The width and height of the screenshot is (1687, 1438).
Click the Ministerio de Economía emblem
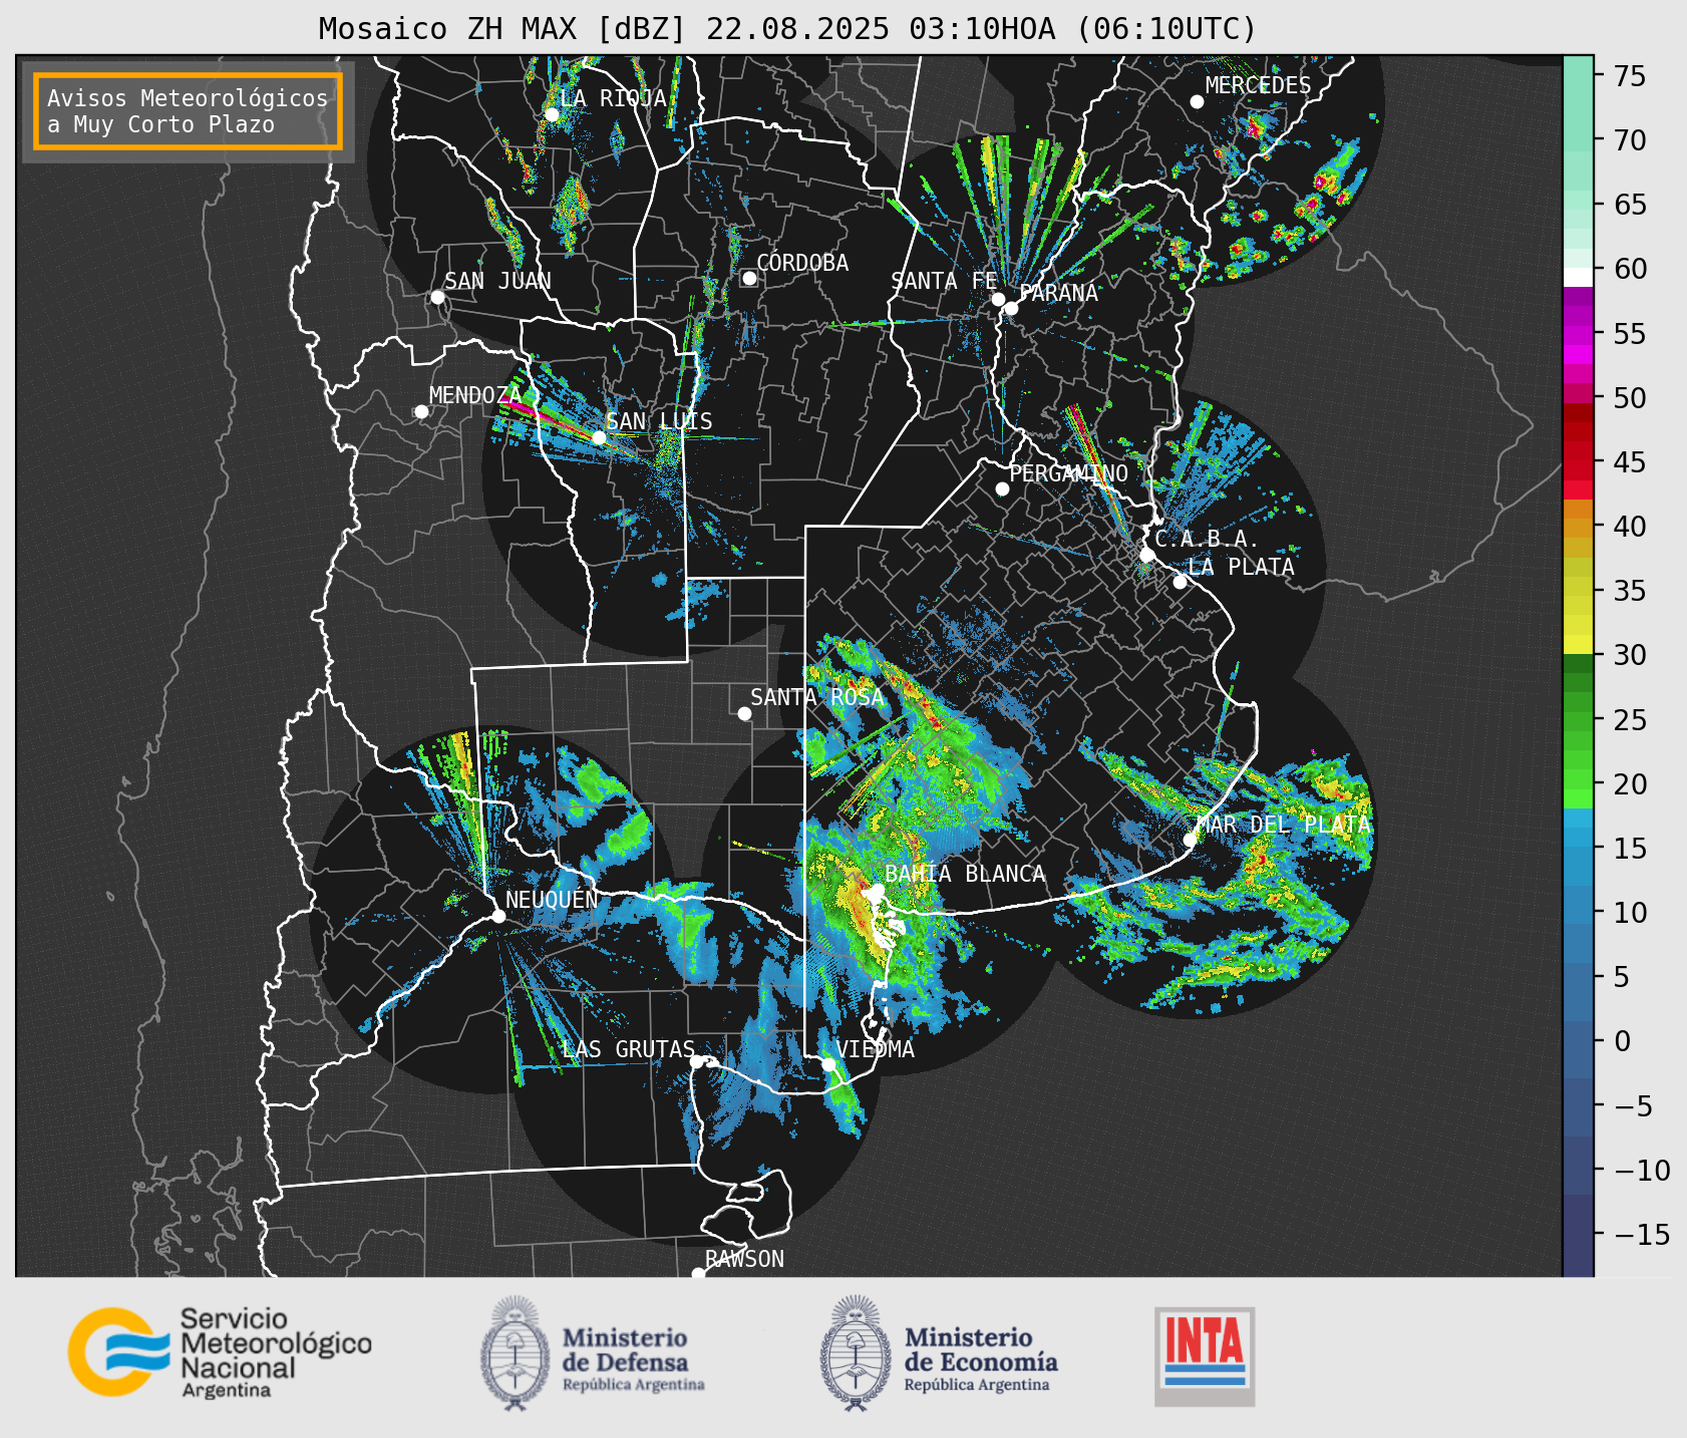tap(854, 1353)
